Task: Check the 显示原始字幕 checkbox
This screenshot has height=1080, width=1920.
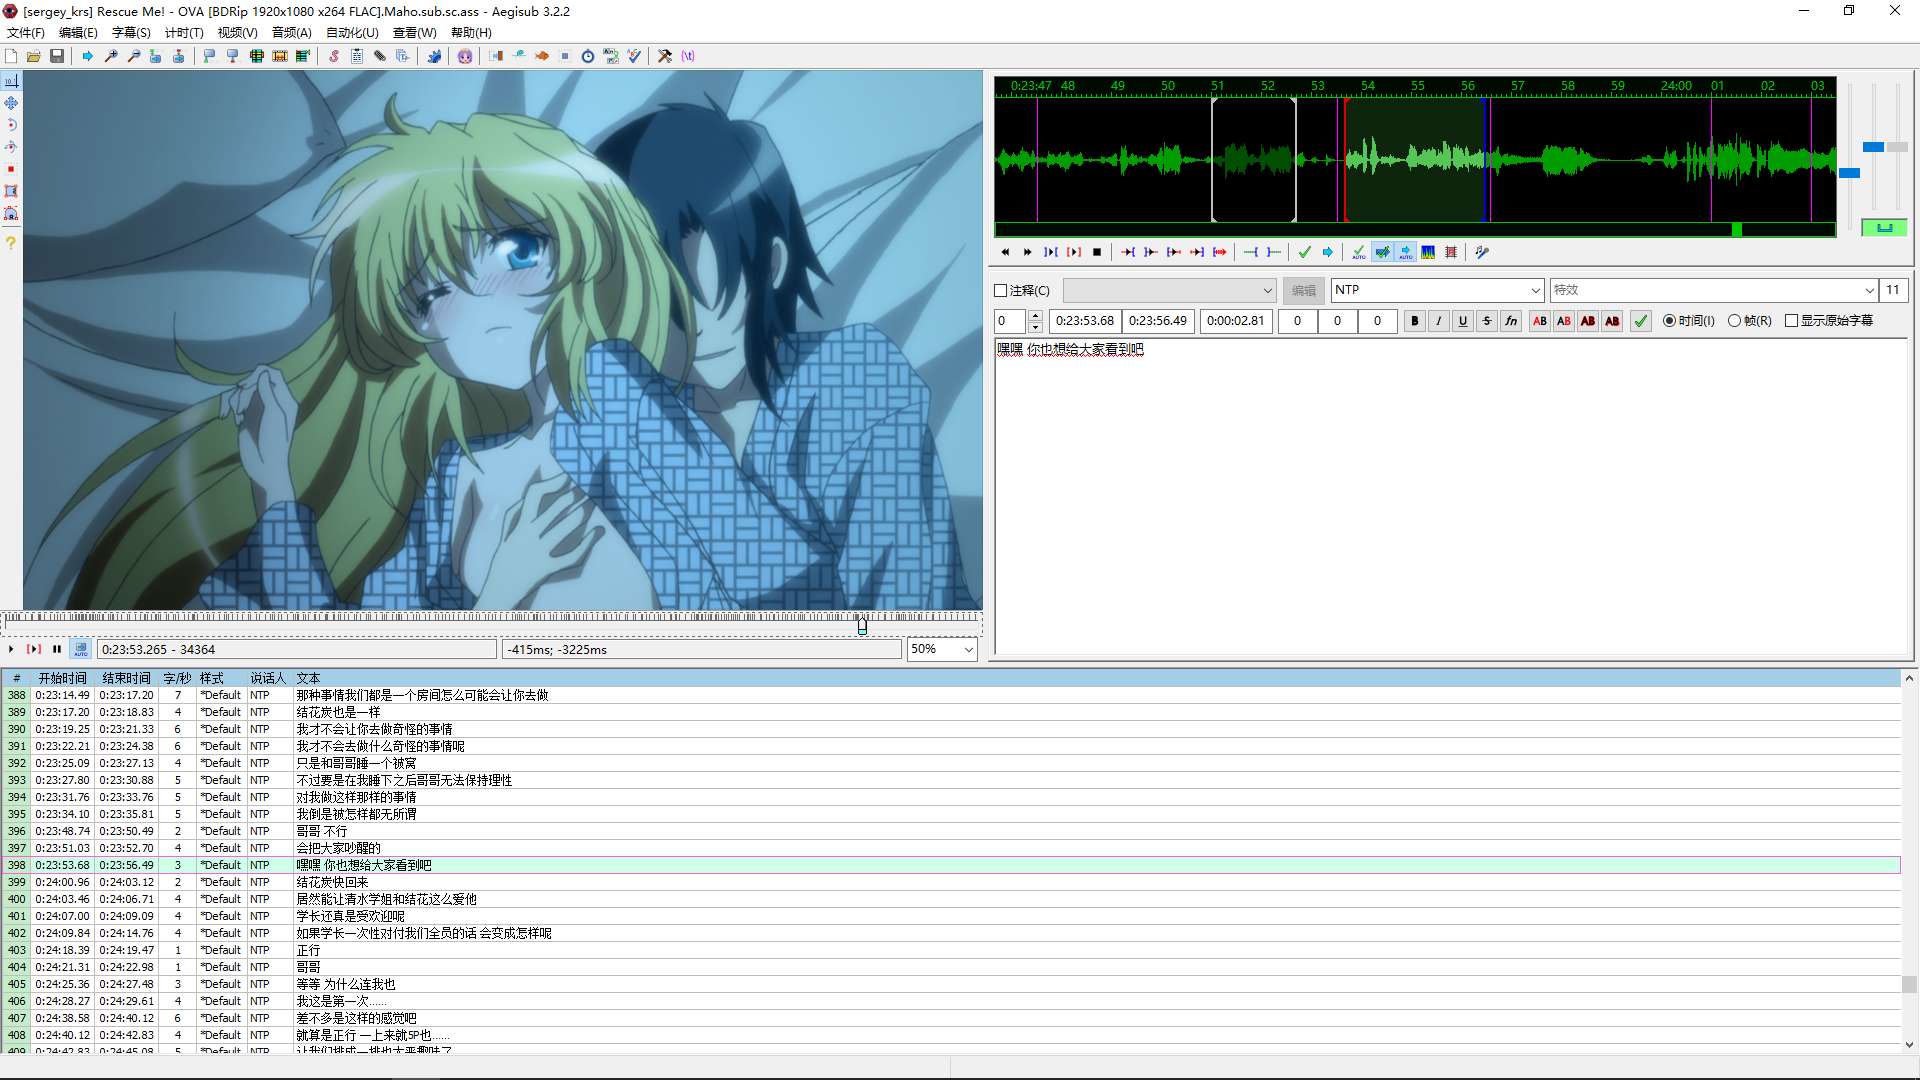Action: coord(1791,321)
